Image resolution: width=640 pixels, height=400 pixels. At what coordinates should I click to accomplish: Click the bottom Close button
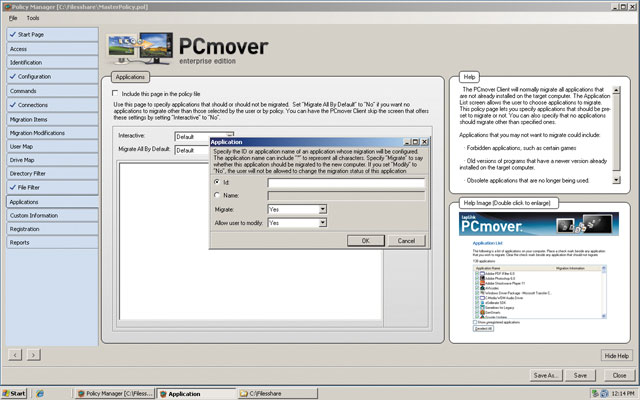(x=619, y=375)
